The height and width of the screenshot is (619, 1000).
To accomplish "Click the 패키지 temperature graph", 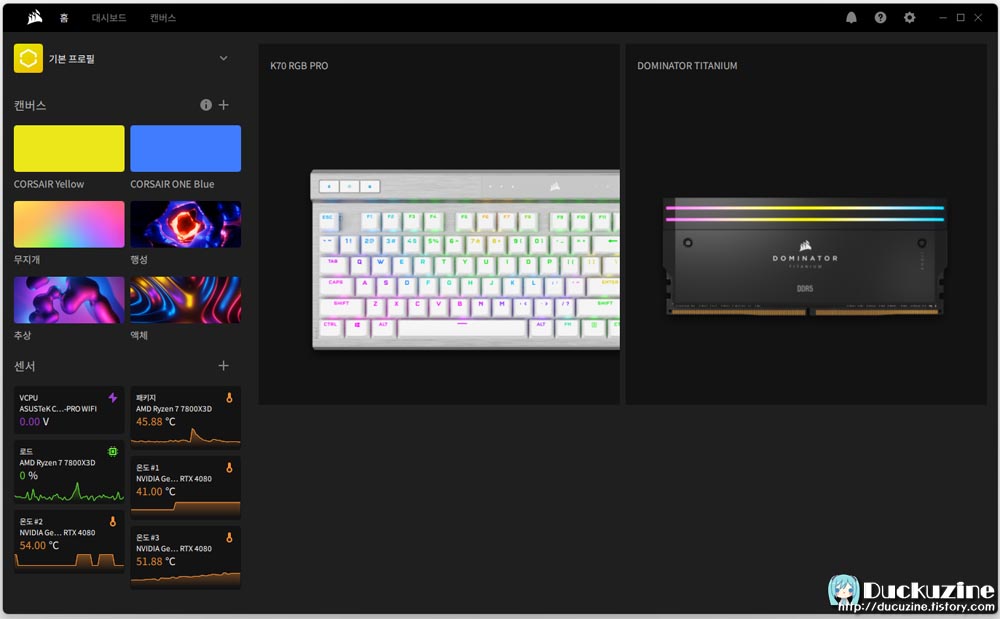I will click(186, 438).
